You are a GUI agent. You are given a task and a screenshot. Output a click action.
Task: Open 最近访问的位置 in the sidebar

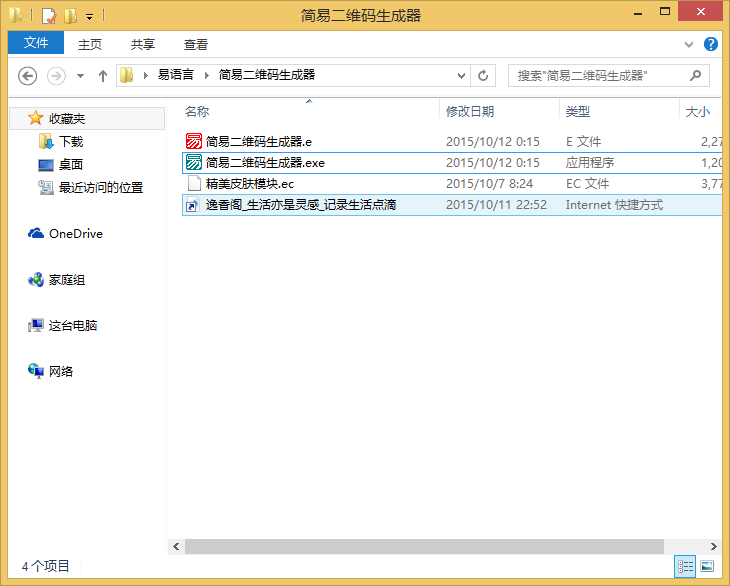pos(101,187)
